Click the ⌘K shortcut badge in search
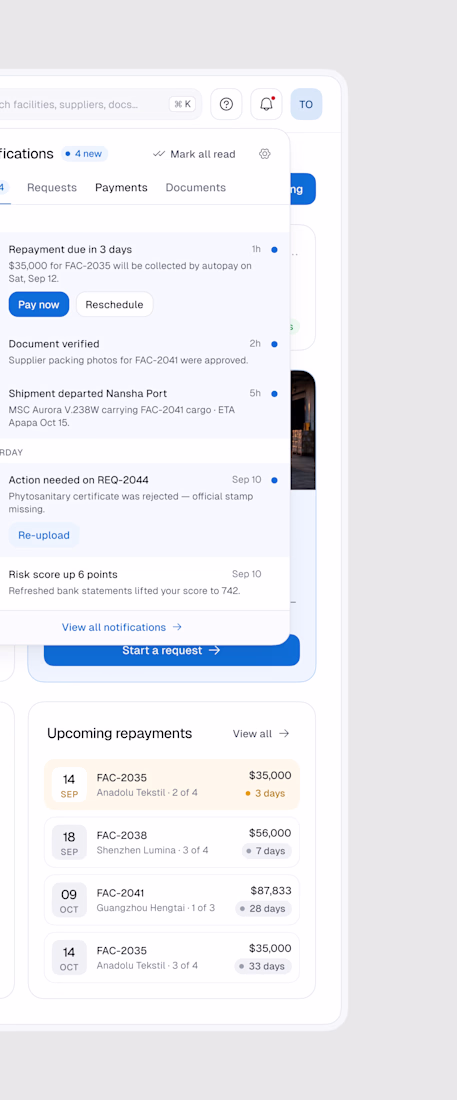 pos(183,105)
